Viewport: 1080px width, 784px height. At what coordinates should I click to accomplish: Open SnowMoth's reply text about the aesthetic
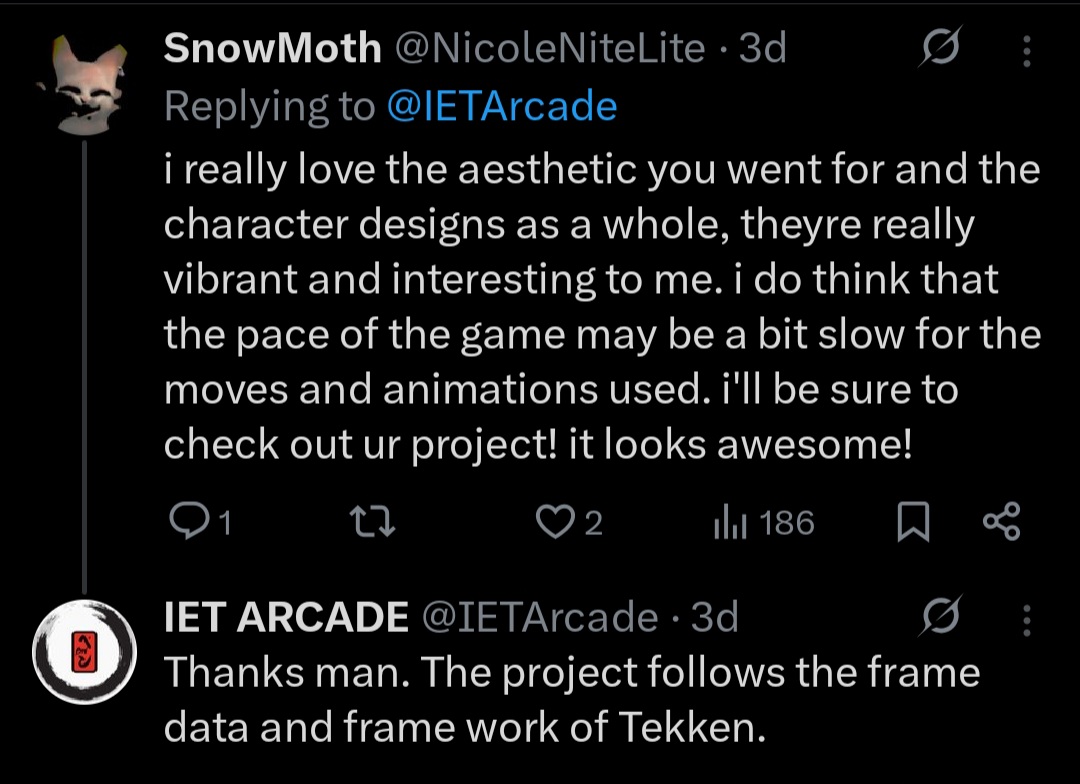[x=600, y=308]
